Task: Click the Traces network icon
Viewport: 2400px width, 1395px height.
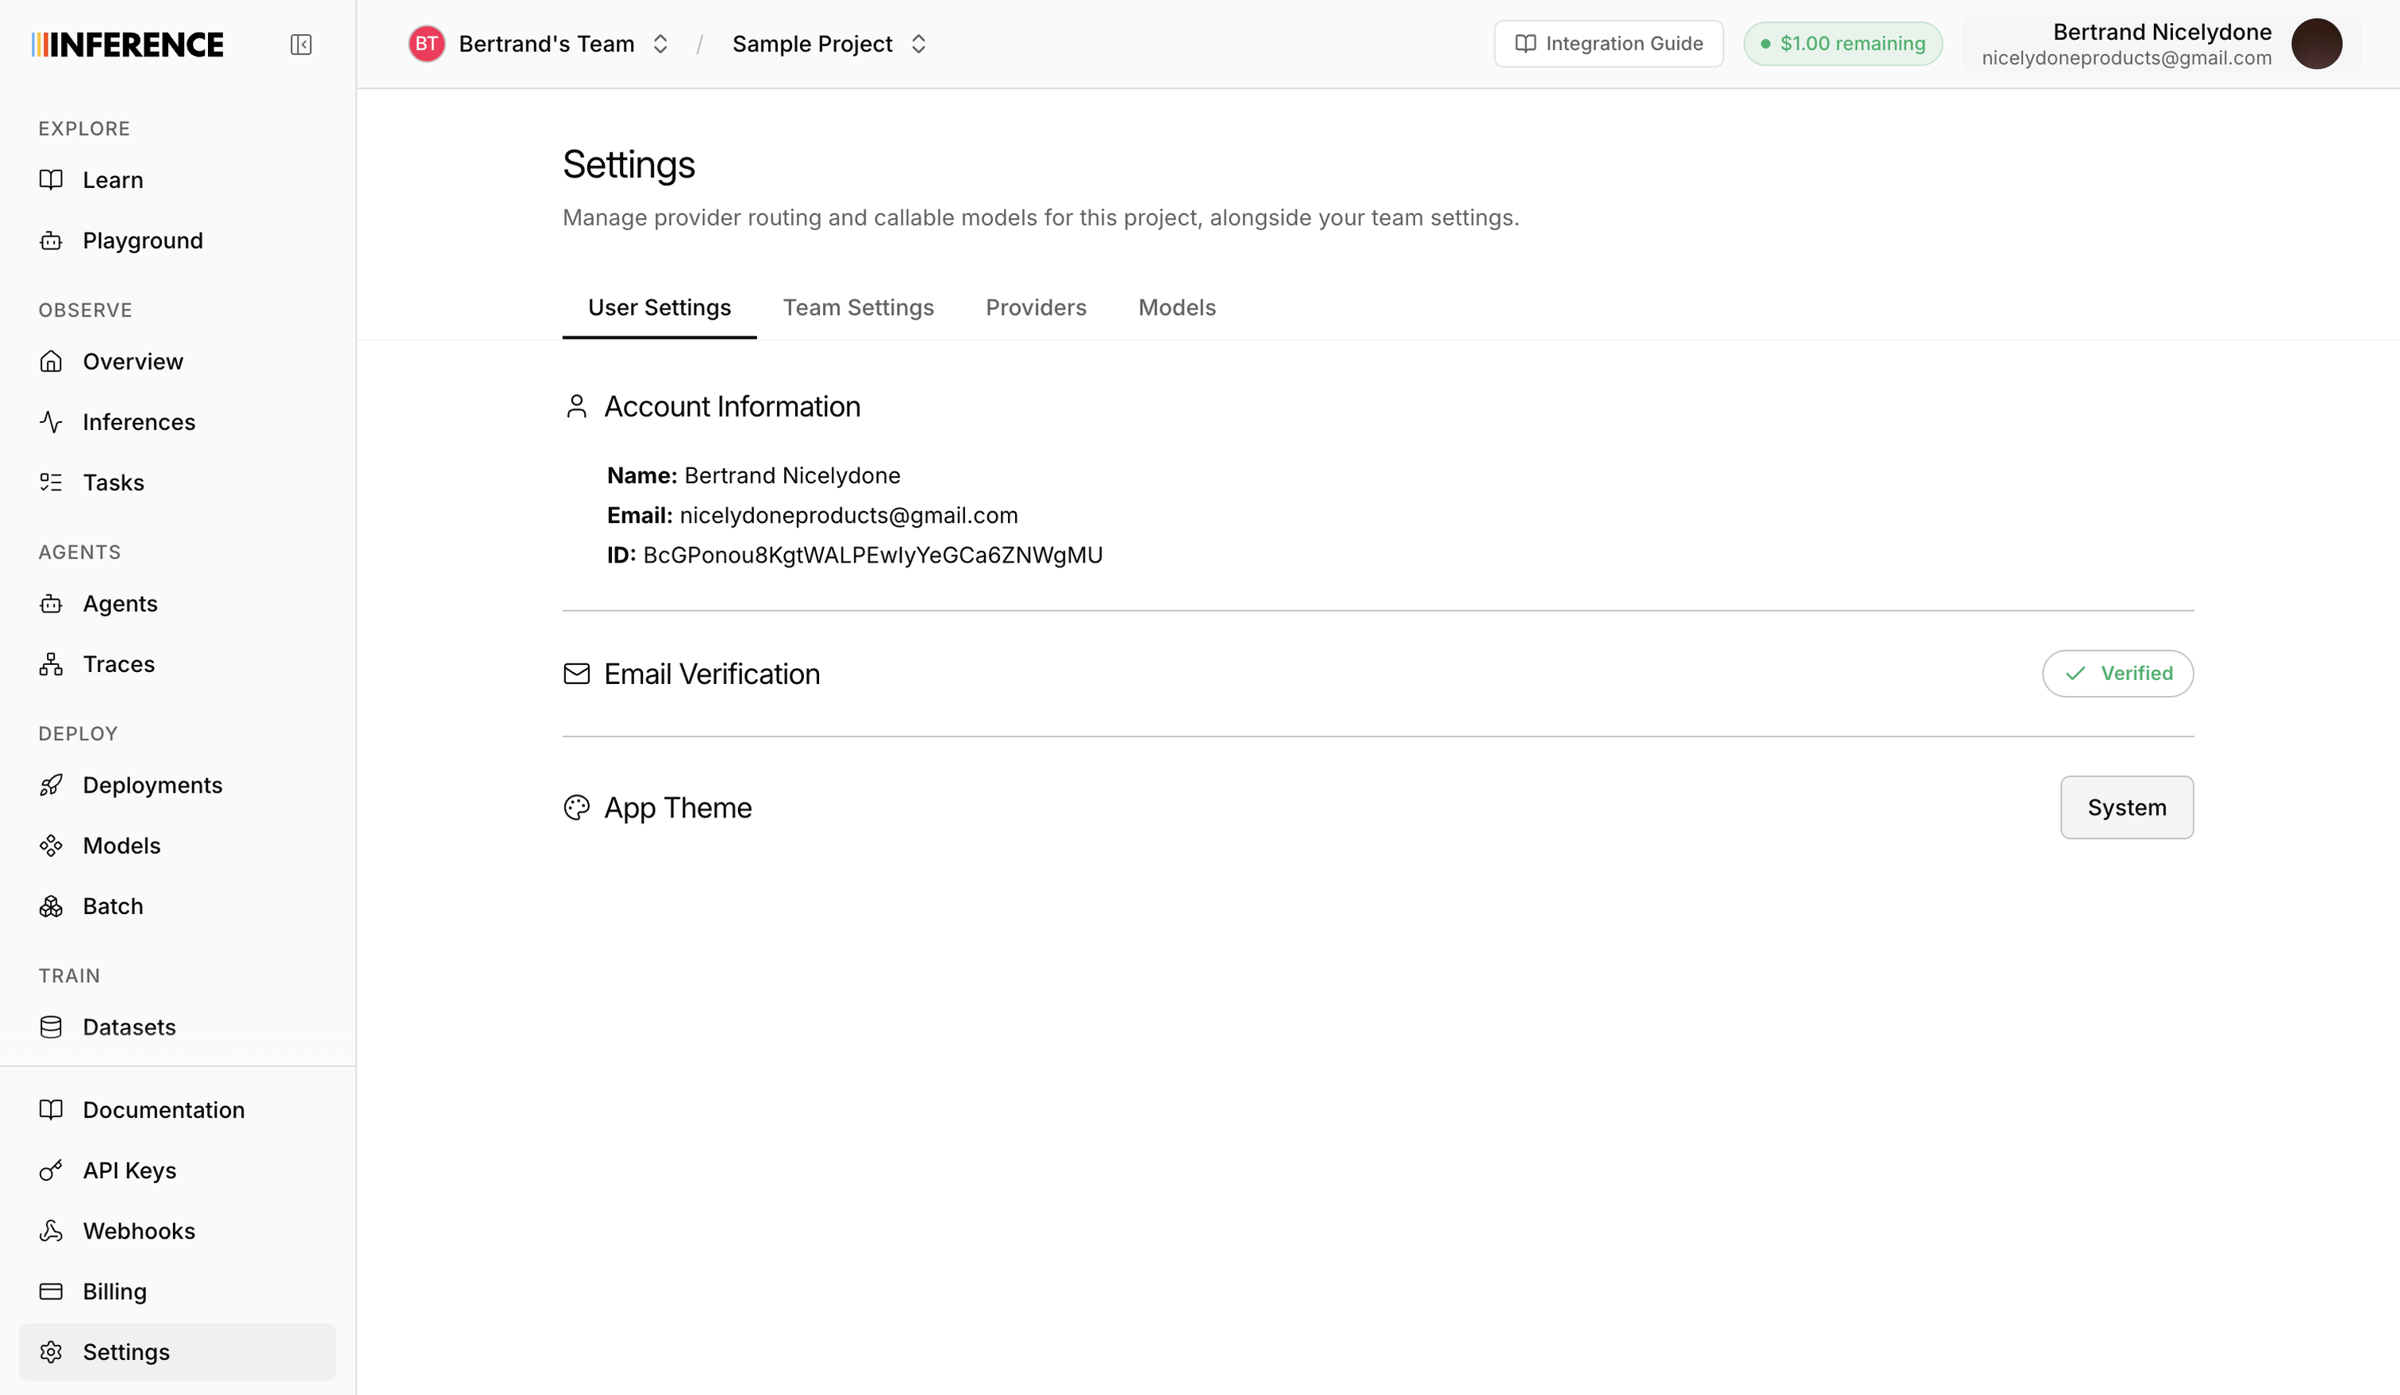Action: tap(51, 664)
